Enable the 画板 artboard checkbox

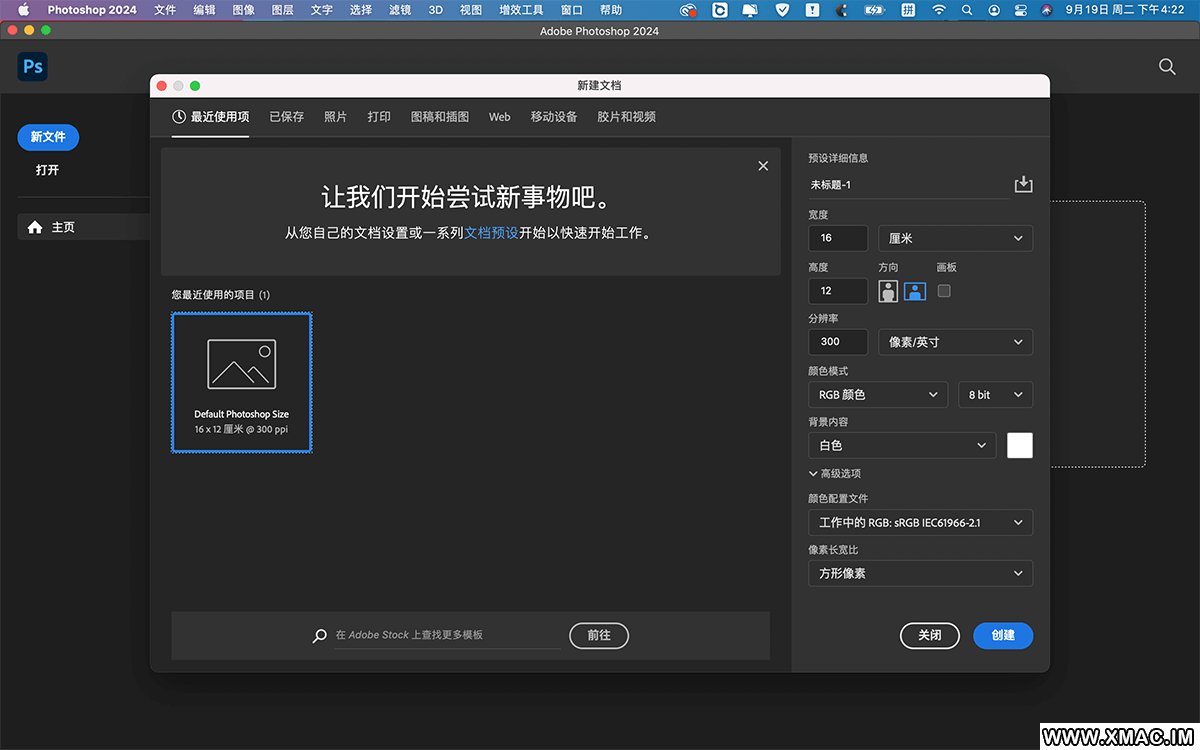[x=944, y=291]
